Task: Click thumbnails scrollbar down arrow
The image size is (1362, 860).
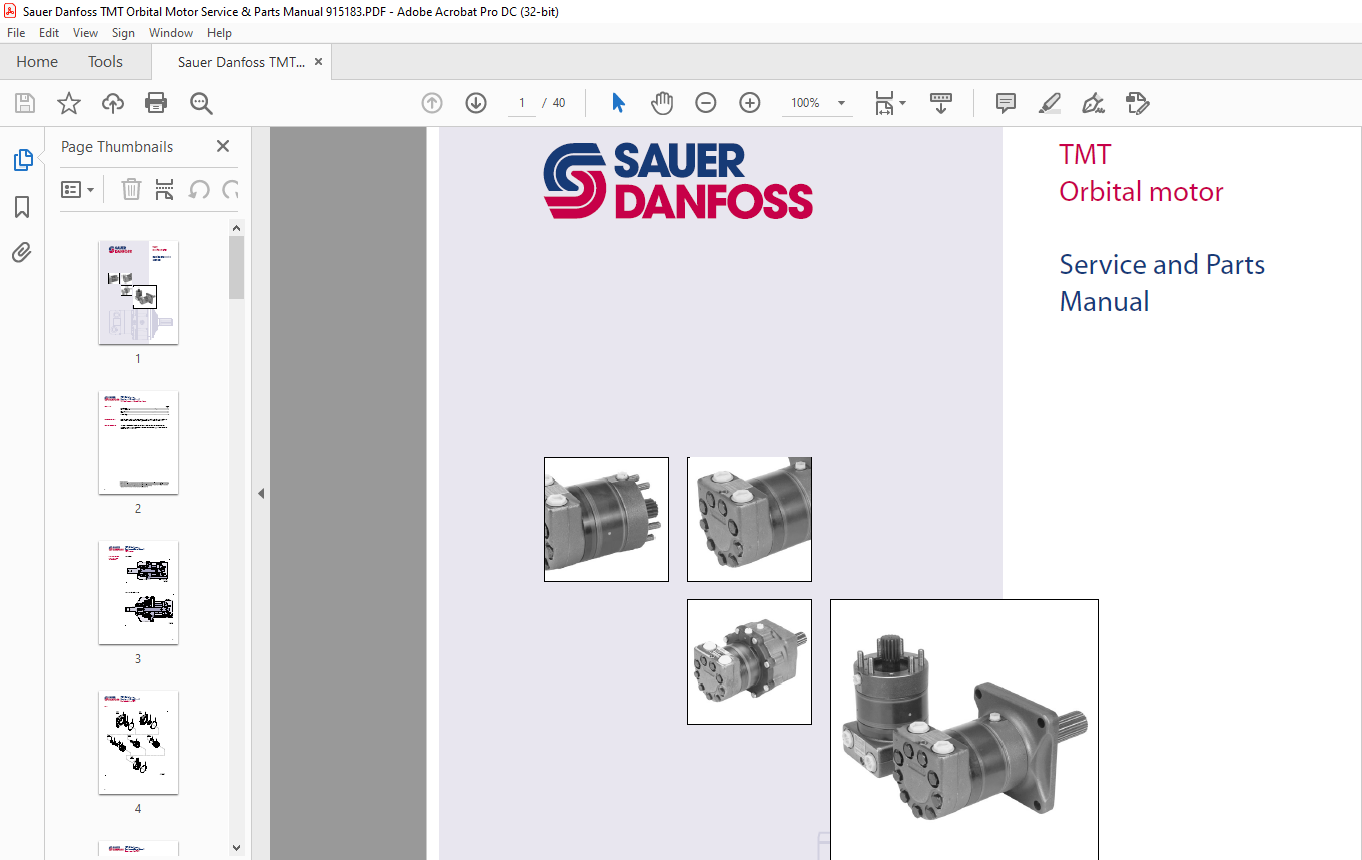Action: pyautogui.click(x=237, y=848)
